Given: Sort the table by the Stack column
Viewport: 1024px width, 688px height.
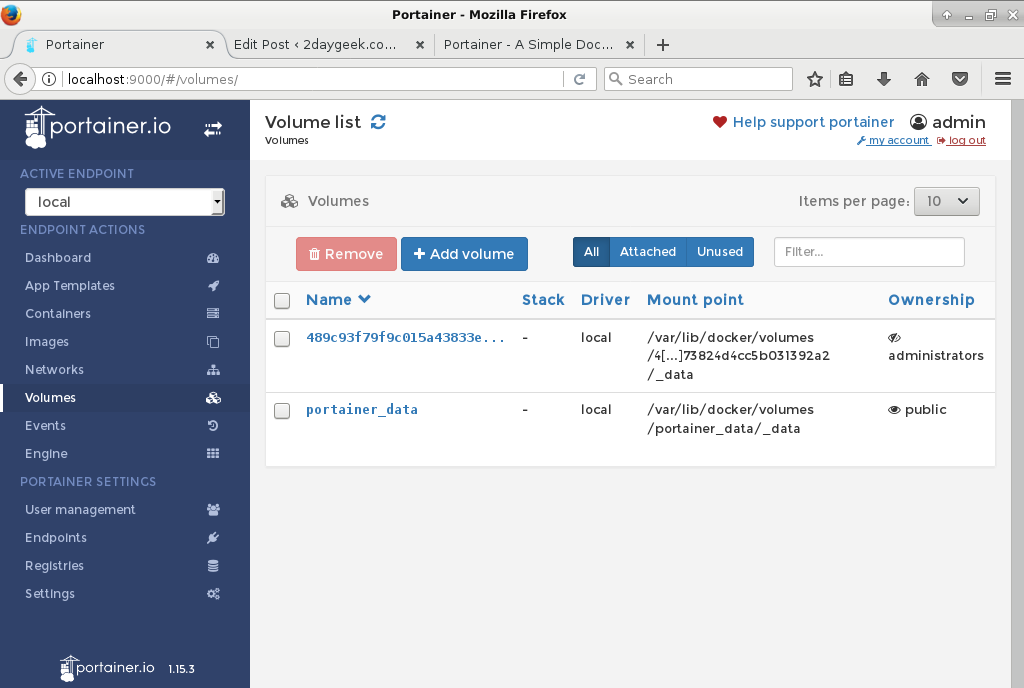Looking at the screenshot, I should pos(543,300).
